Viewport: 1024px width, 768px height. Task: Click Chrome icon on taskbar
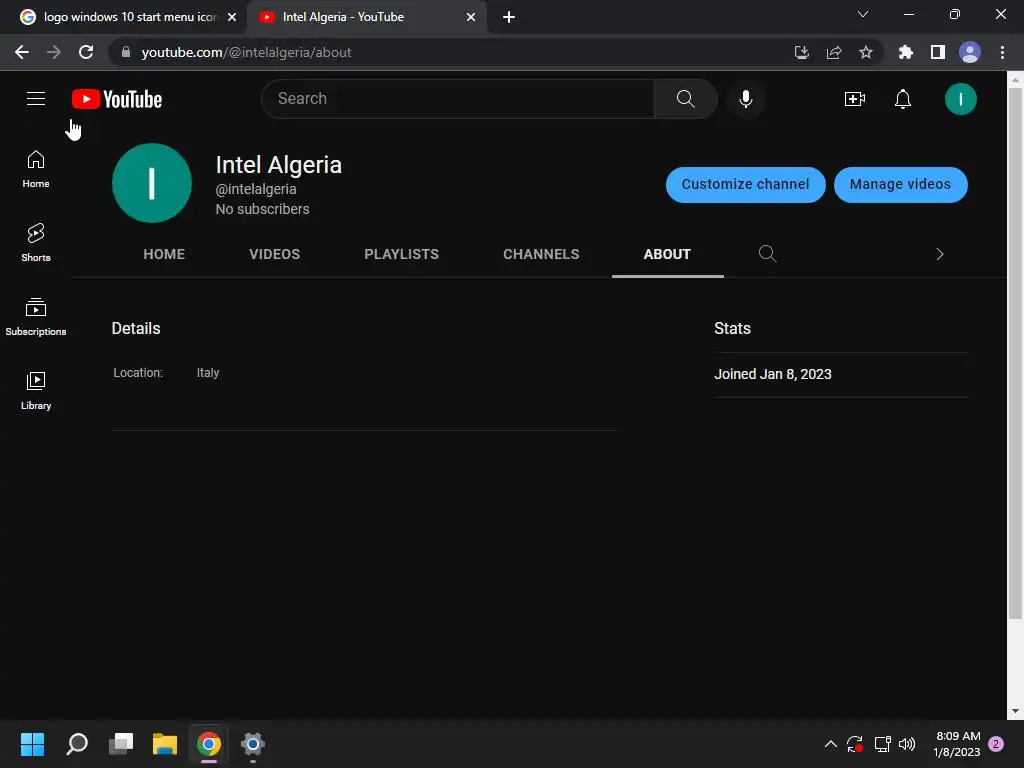point(209,744)
